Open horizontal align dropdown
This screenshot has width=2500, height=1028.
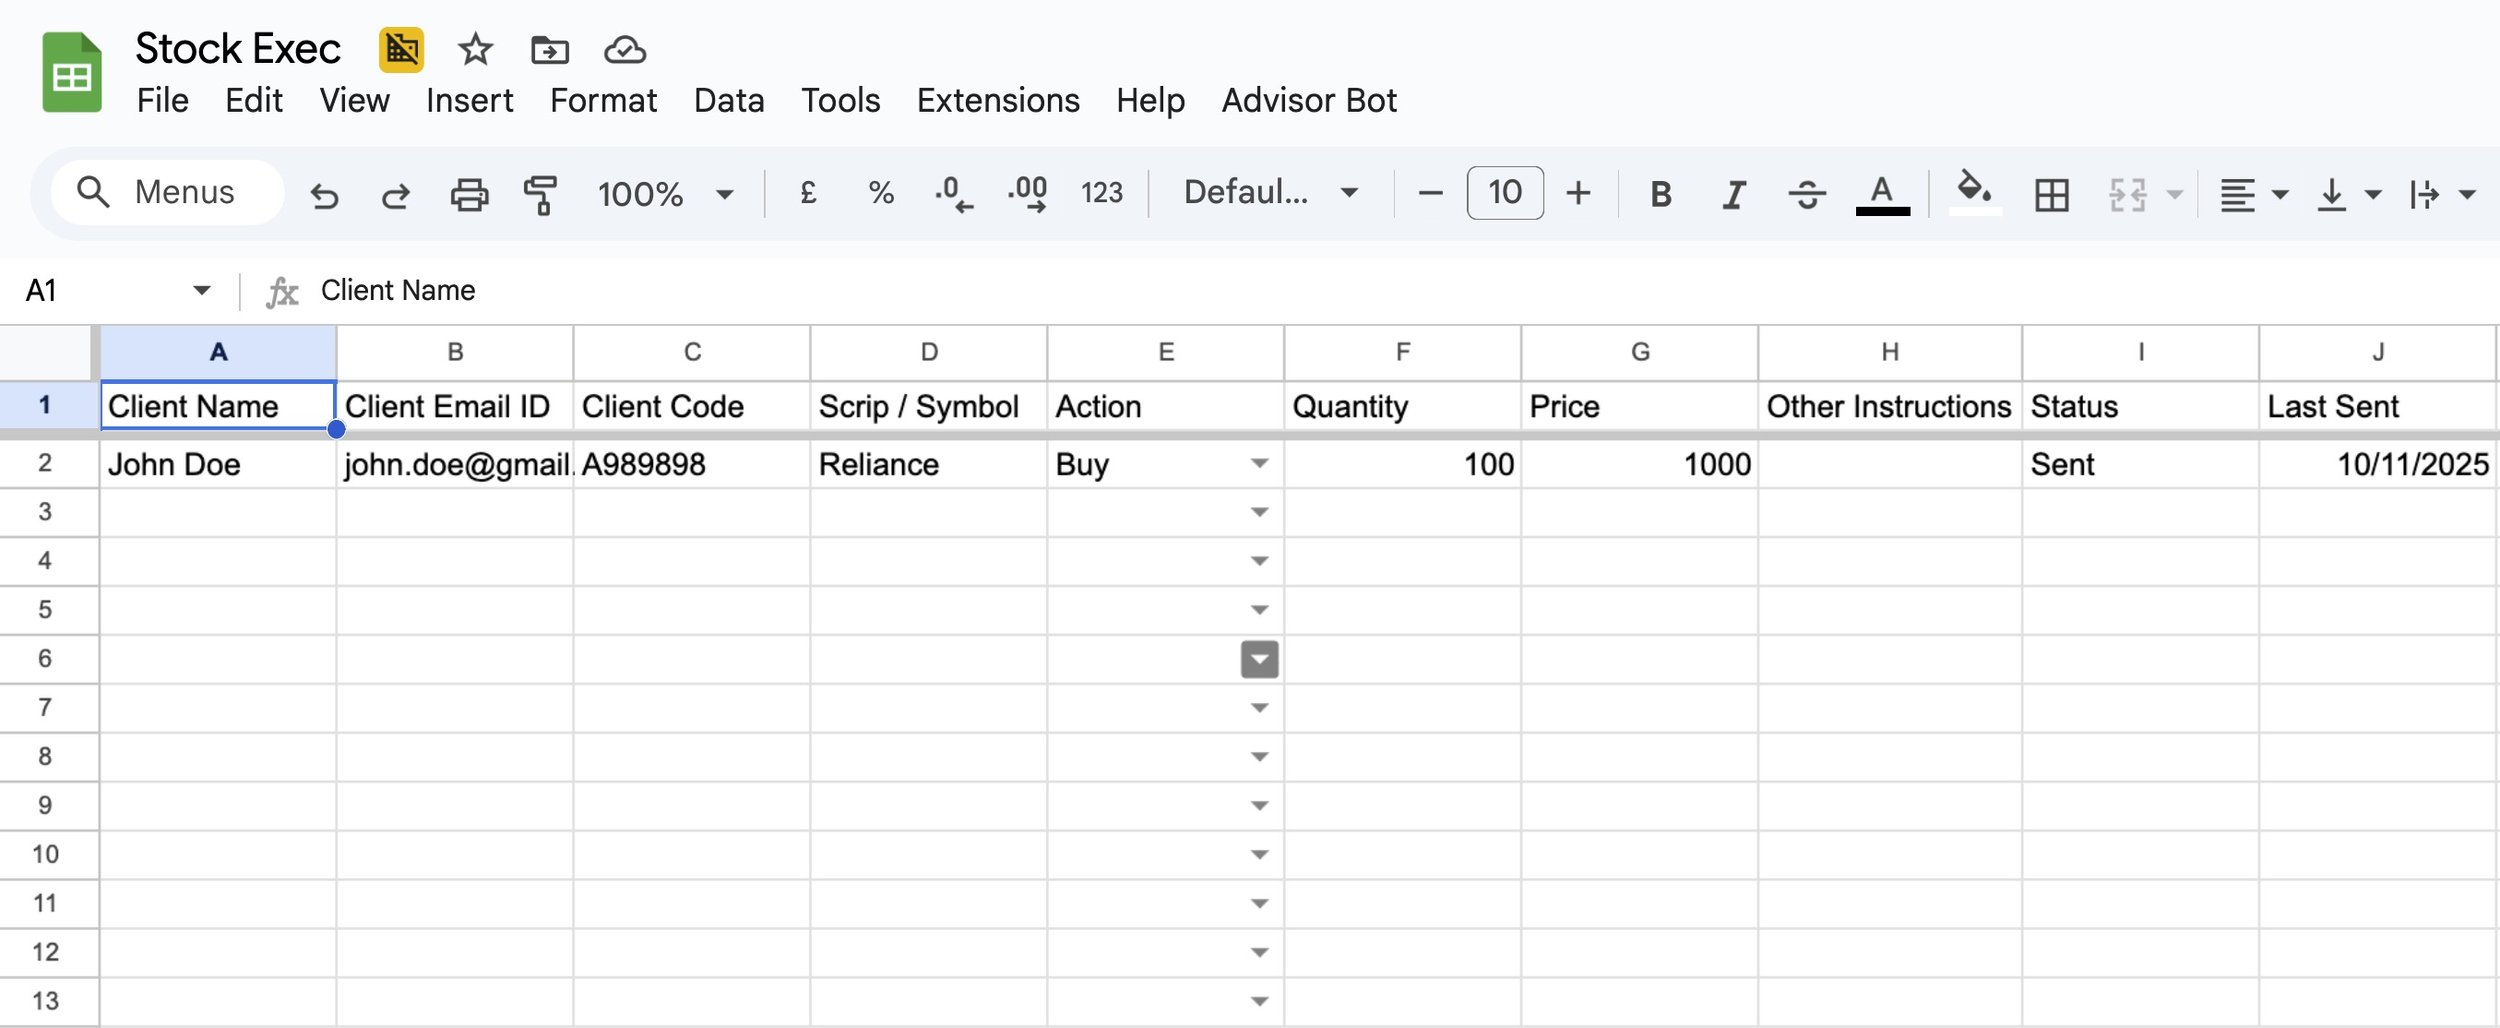pyautogui.click(x=2253, y=194)
